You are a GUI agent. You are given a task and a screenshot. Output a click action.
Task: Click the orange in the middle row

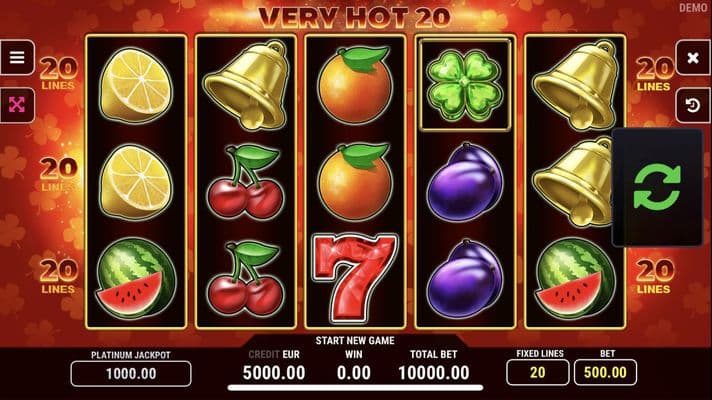click(x=356, y=183)
